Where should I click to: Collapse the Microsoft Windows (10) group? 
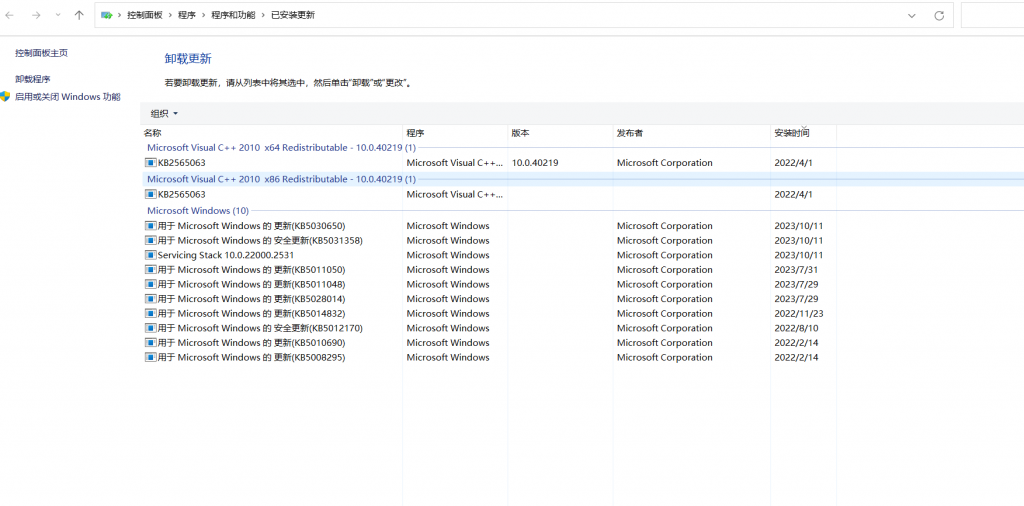pos(197,211)
